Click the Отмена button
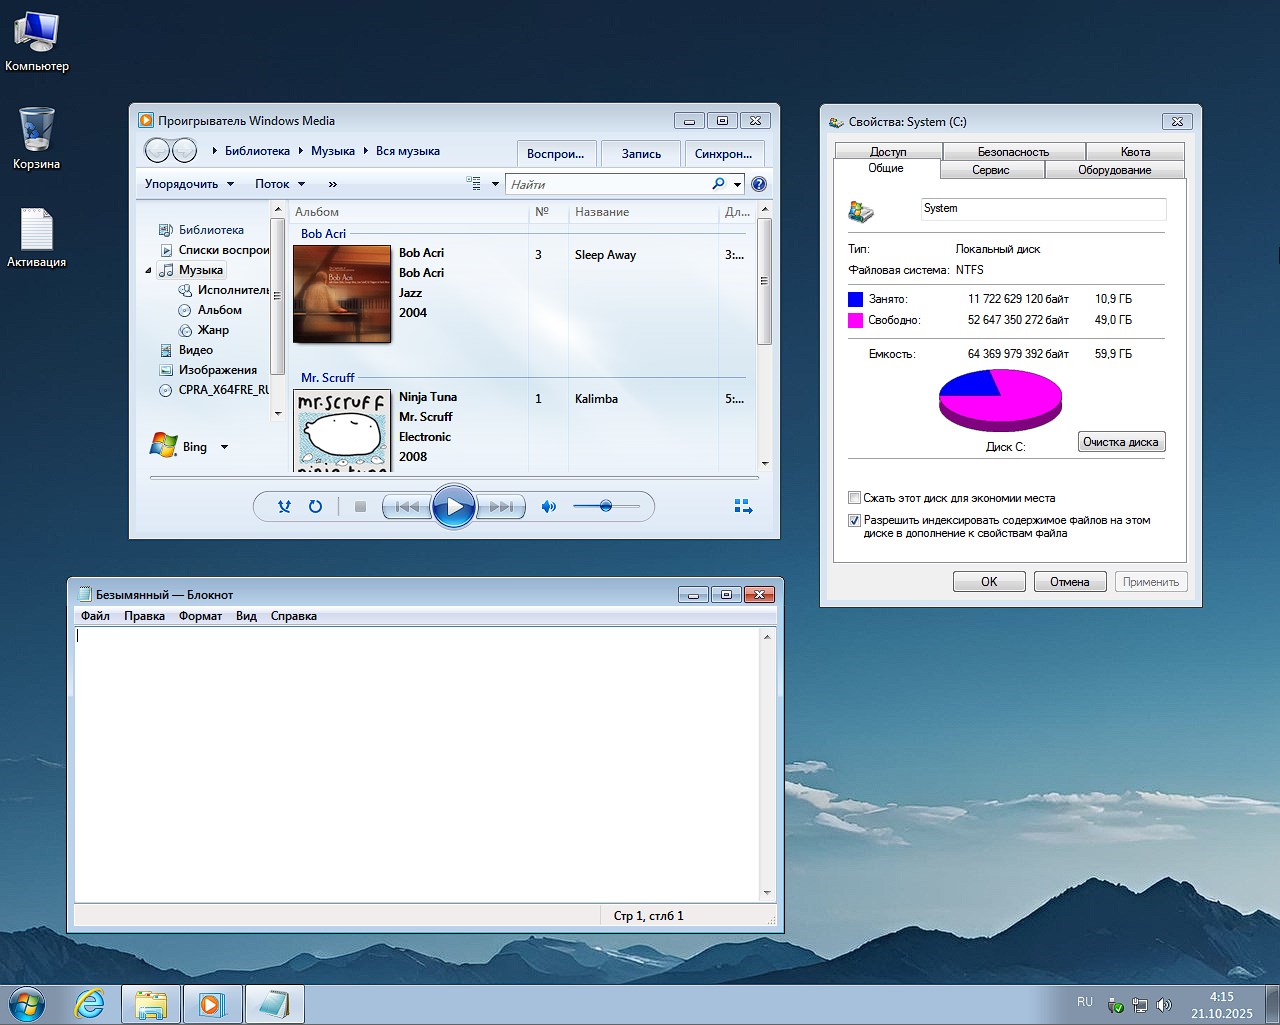 click(x=1069, y=582)
